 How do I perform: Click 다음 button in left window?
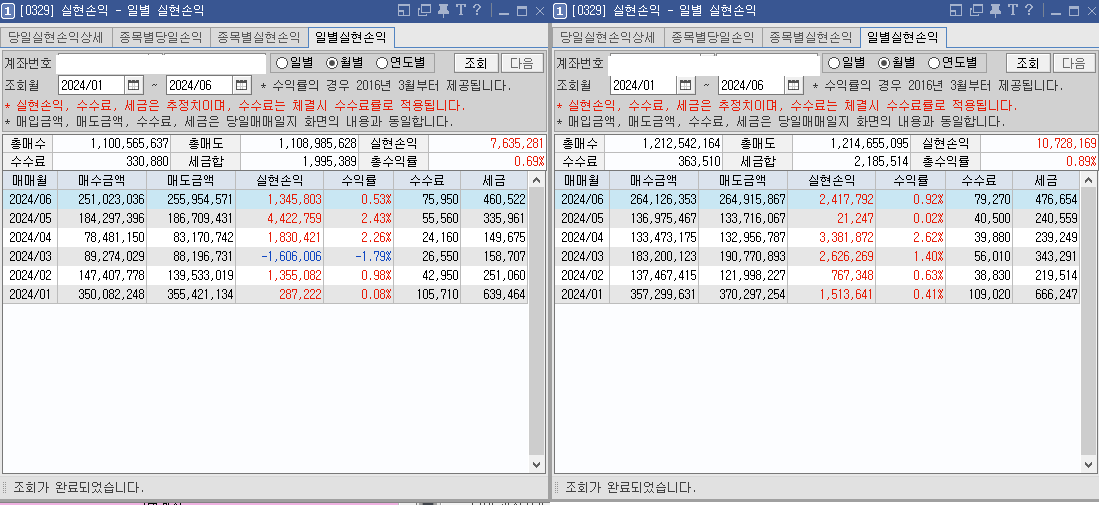[522, 63]
